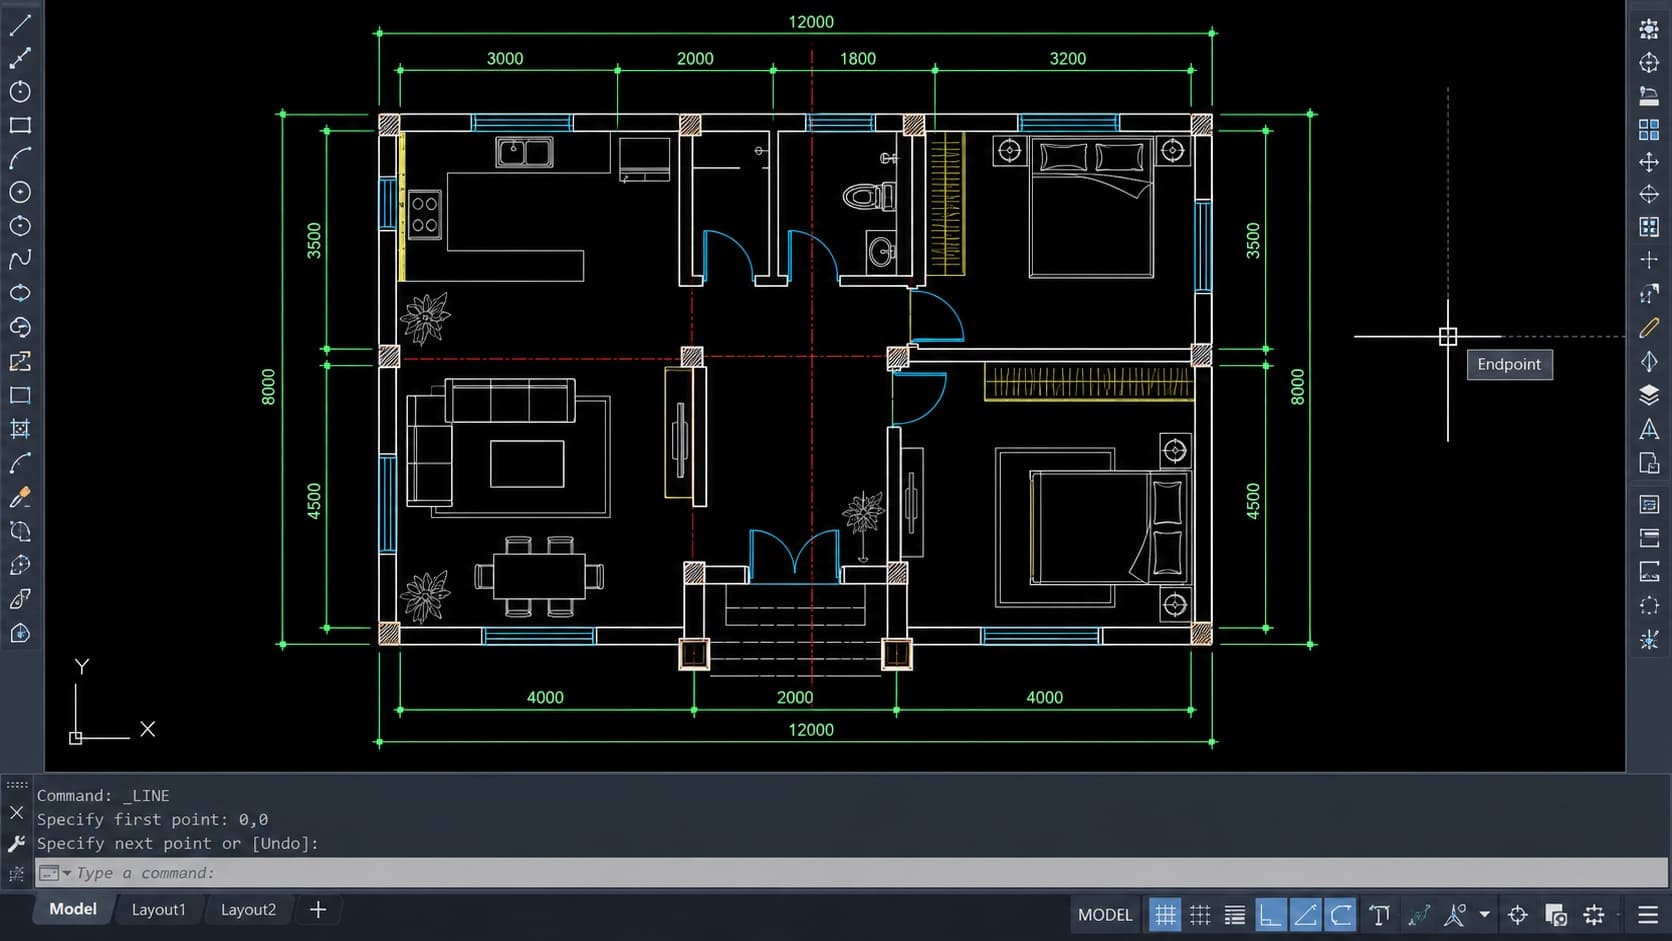The height and width of the screenshot is (941, 1672).
Task: Toggle polar tracking angle icon
Action: pos(1305,914)
